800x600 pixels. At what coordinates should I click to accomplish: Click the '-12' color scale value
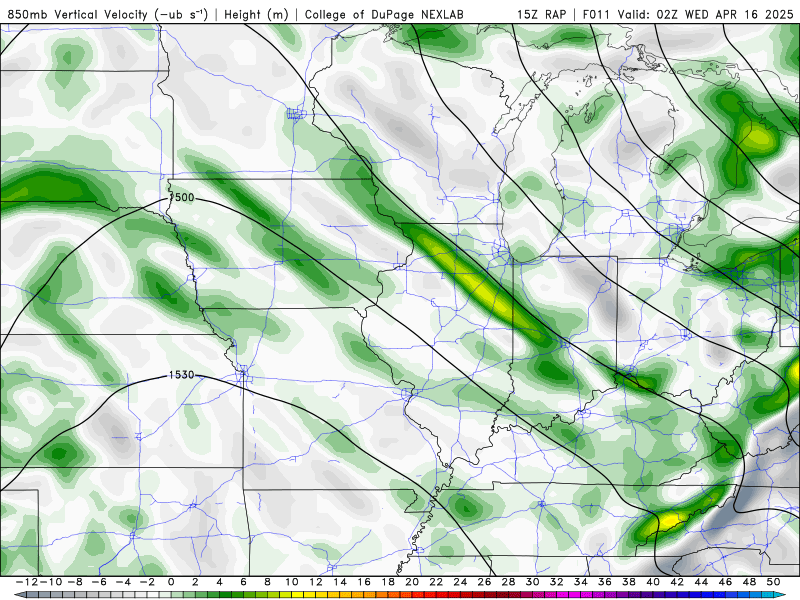[x=27, y=582]
